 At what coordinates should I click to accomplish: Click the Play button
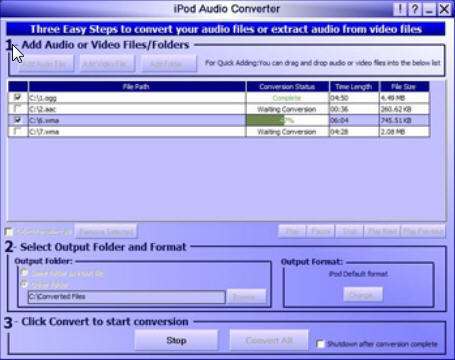(292, 231)
